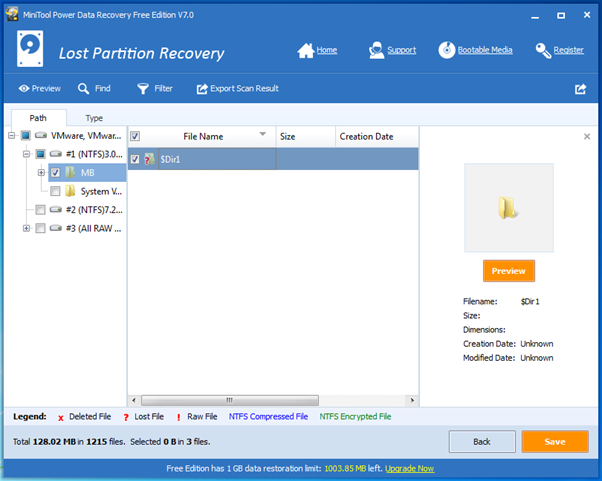Click the MiniTool app icon in title bar
The height and width of the screenshot is (481, 602).
coord(12,14)
